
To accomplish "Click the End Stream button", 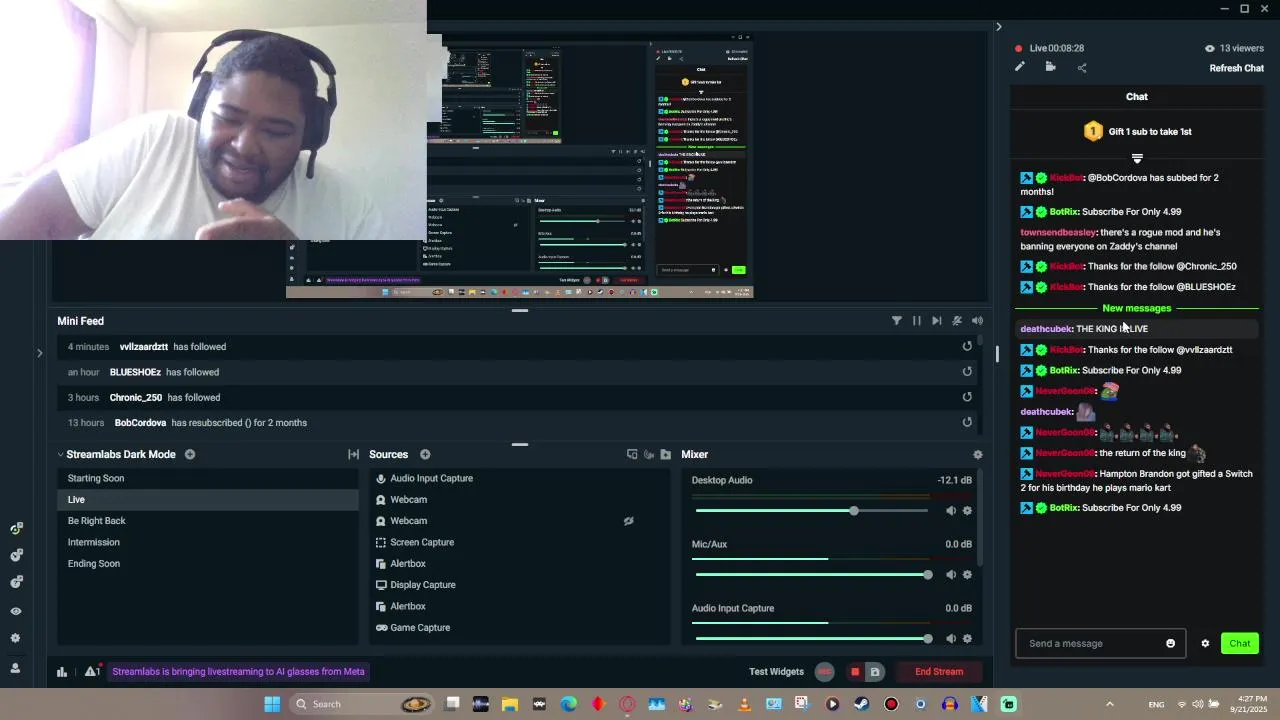I will click(x=939, y=672).
